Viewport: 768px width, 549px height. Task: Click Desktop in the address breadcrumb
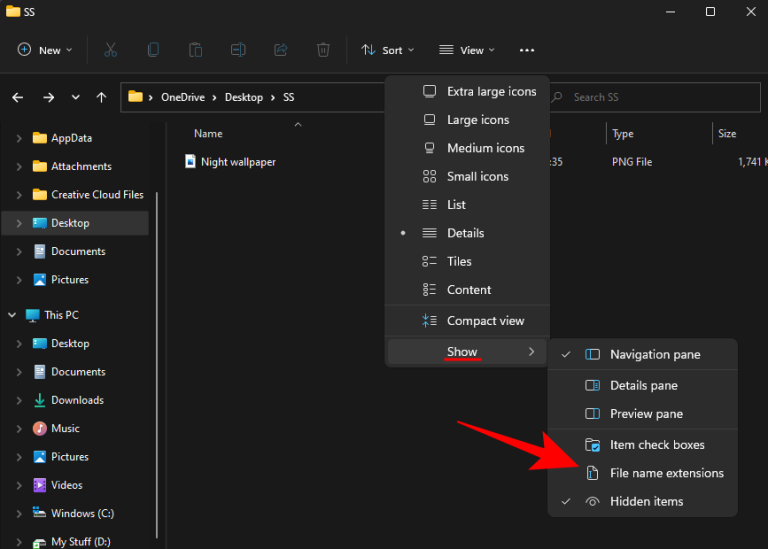(x=243, y=98)
